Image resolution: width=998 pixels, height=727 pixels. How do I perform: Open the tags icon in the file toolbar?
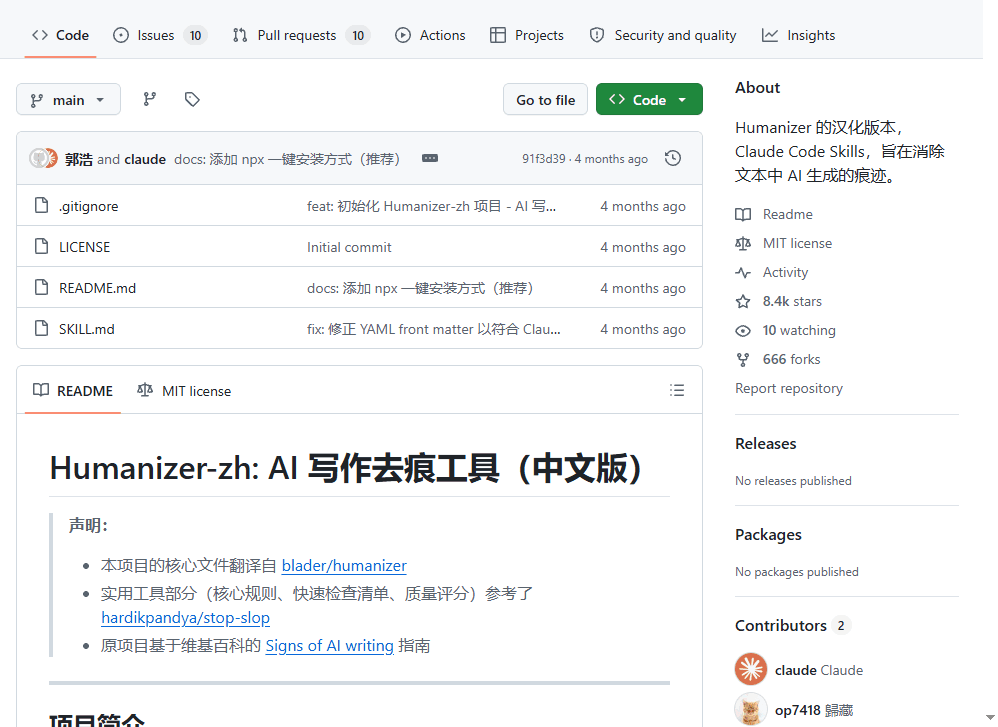(192, 99)
